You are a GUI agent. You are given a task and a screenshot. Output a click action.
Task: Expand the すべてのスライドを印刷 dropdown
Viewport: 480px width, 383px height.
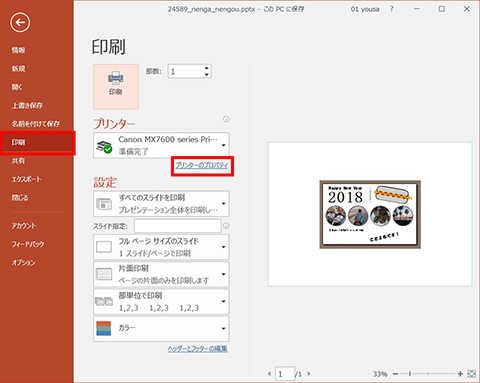point(161,204)
